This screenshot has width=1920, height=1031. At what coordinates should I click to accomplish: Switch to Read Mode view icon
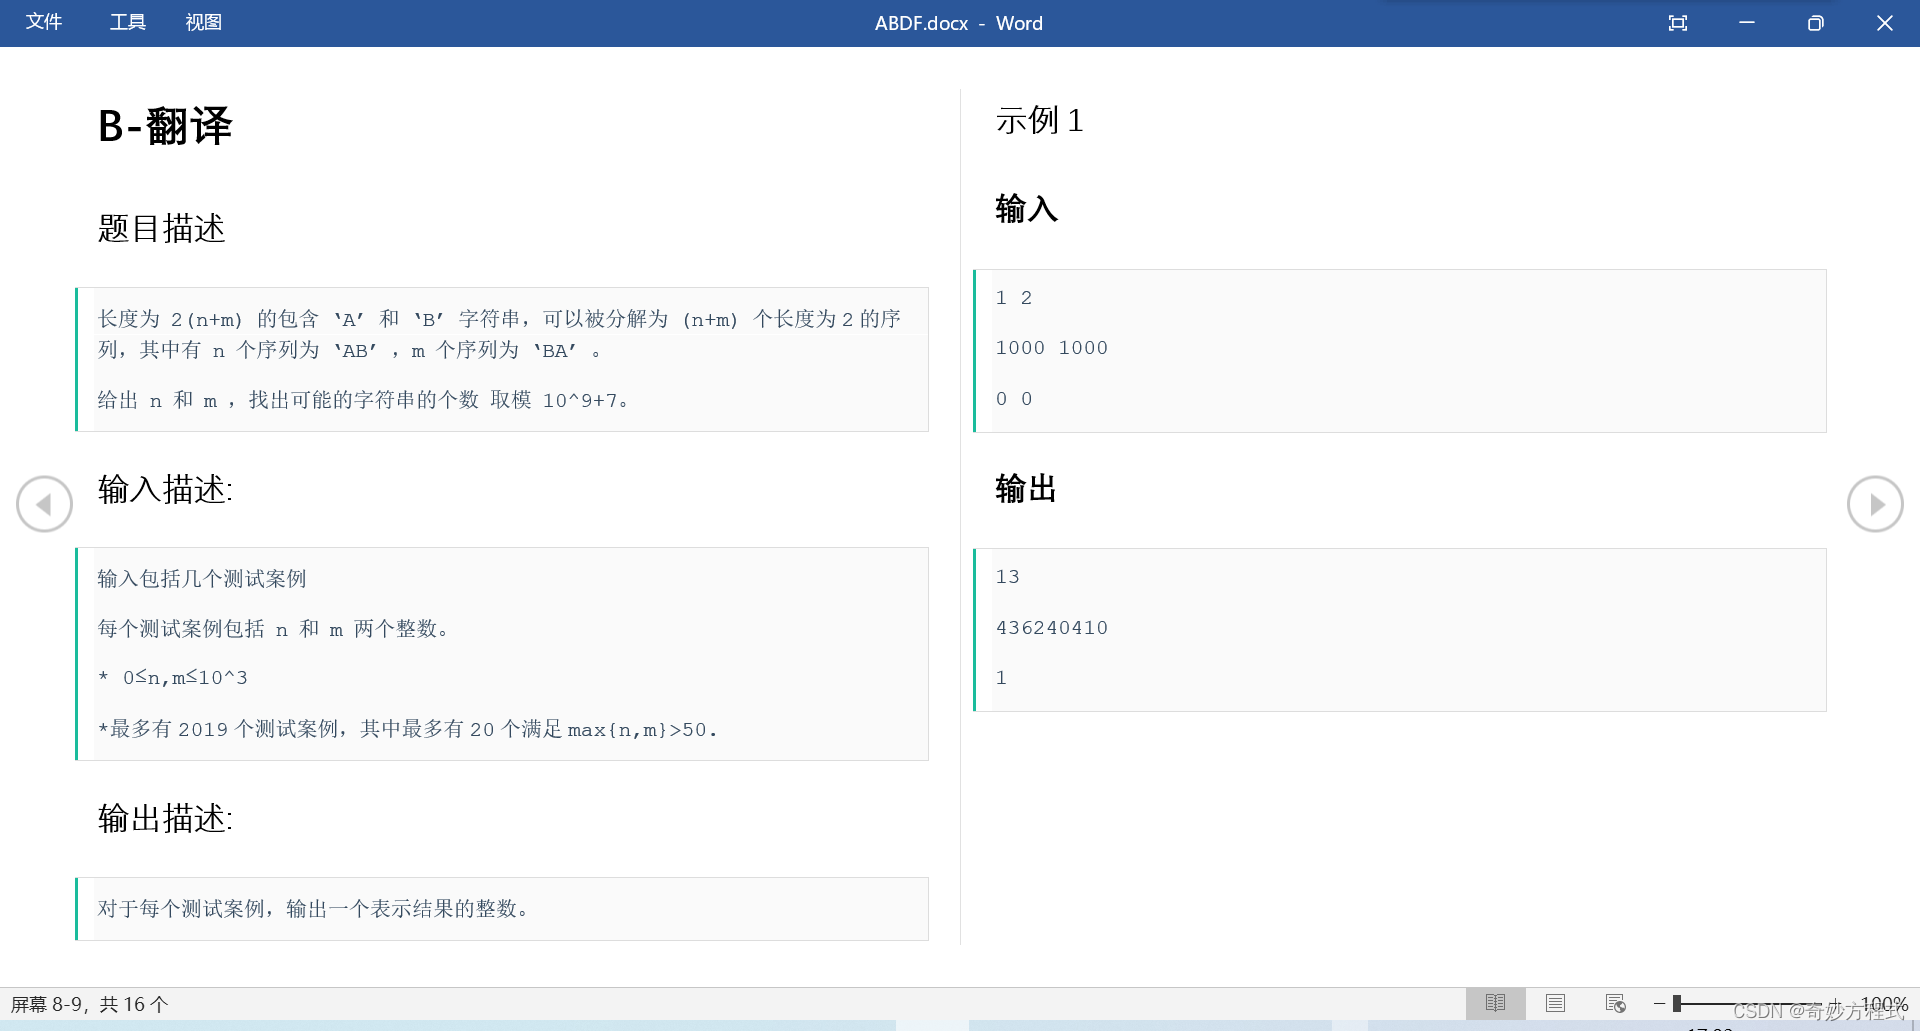pyautogui.click(x=1495, y=1003)
